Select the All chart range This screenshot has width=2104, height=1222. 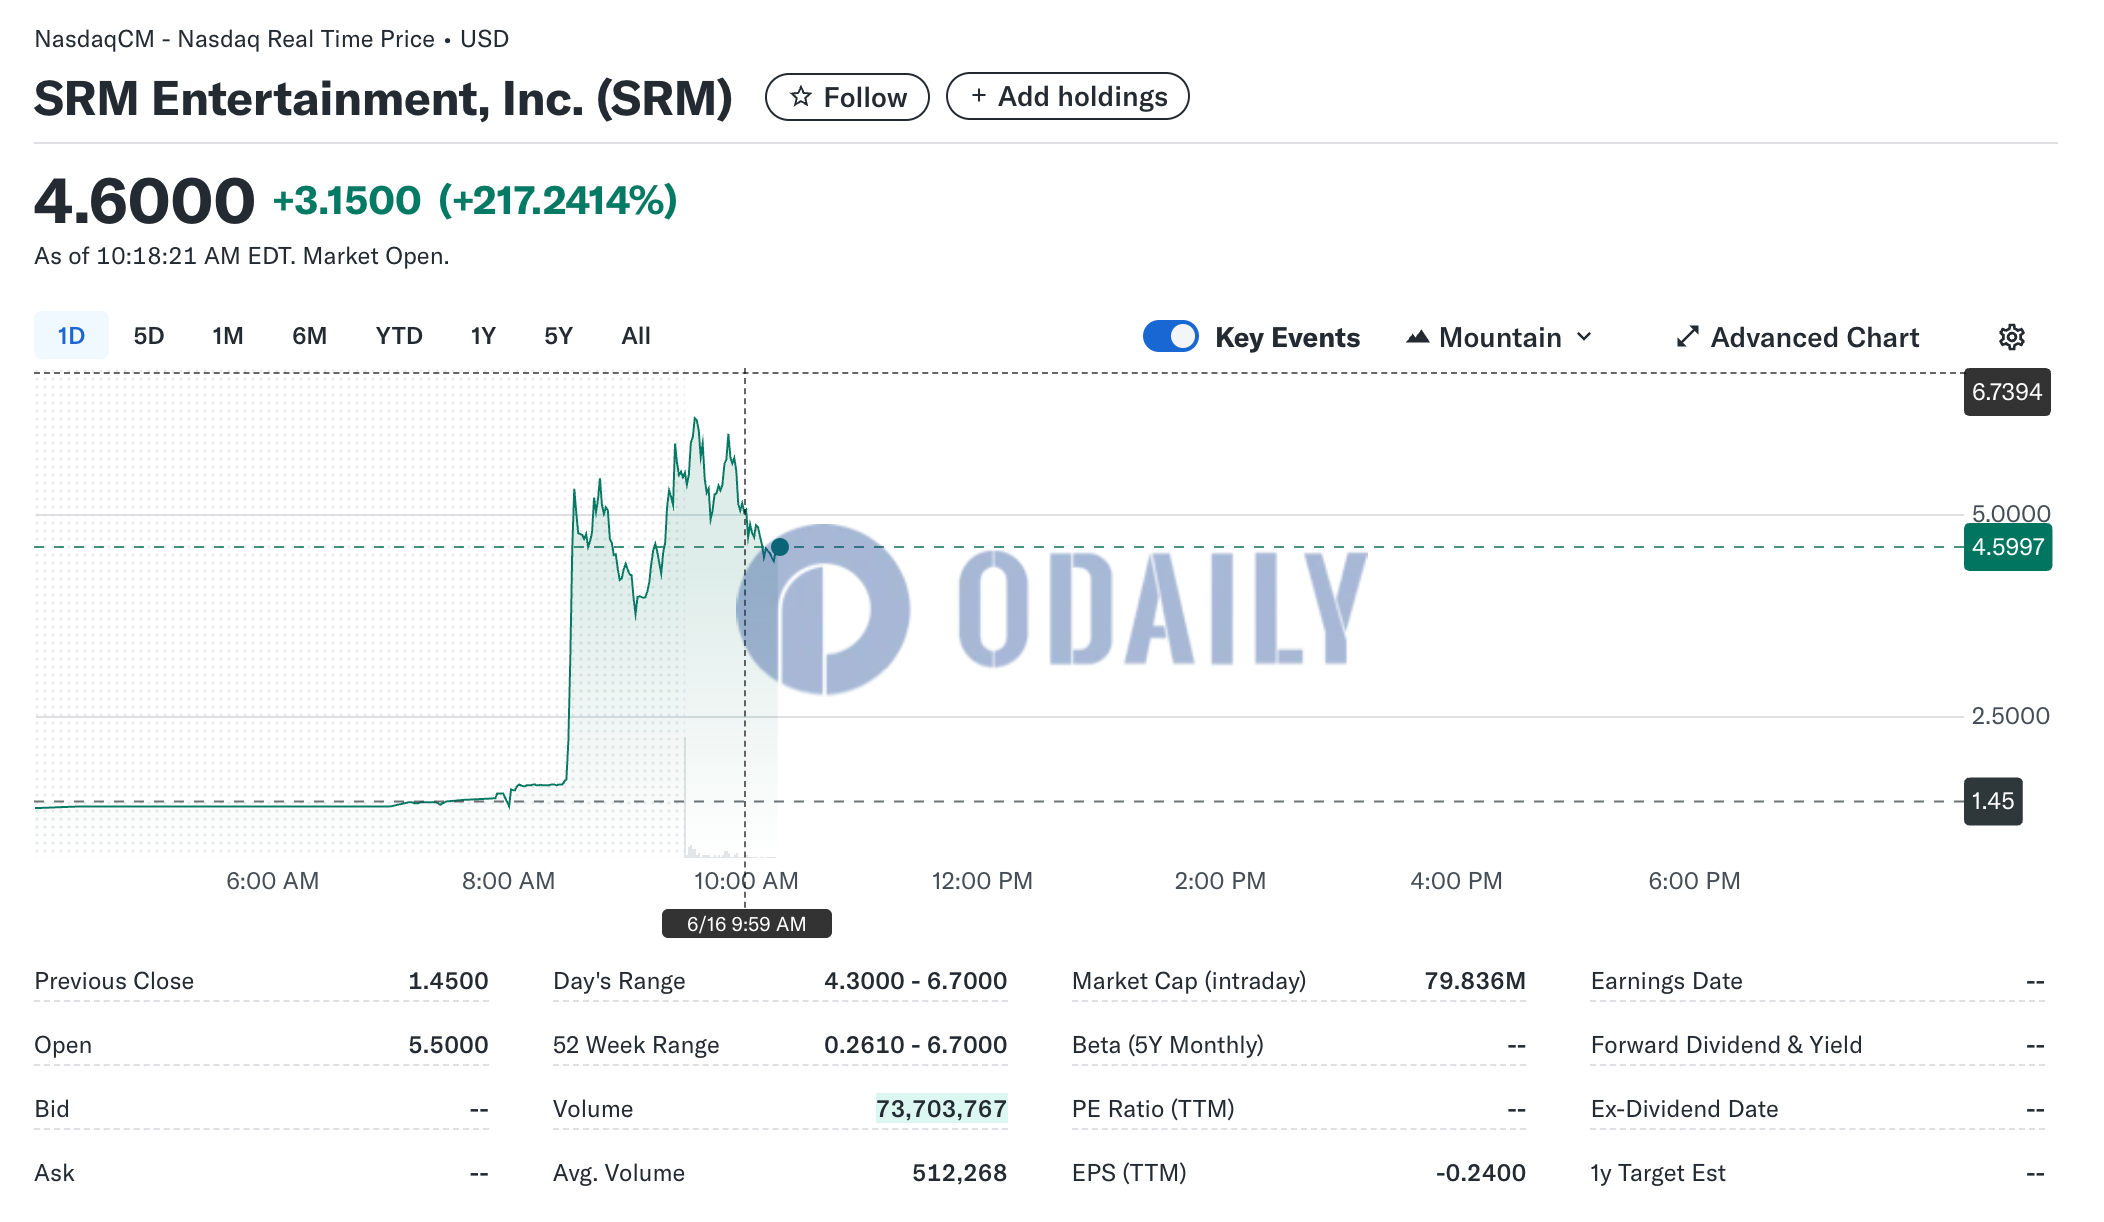pos(636,336)
